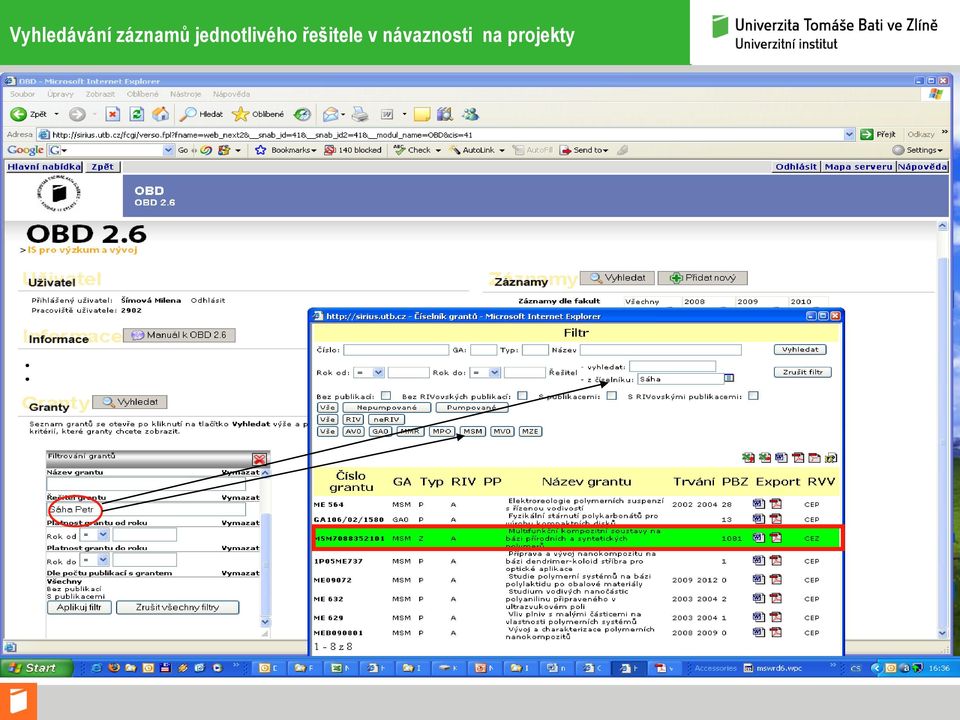Click Google toolbar Send to icon
Image resolution: width=960 pixels, height=720 pixels.
coord(565,150)
